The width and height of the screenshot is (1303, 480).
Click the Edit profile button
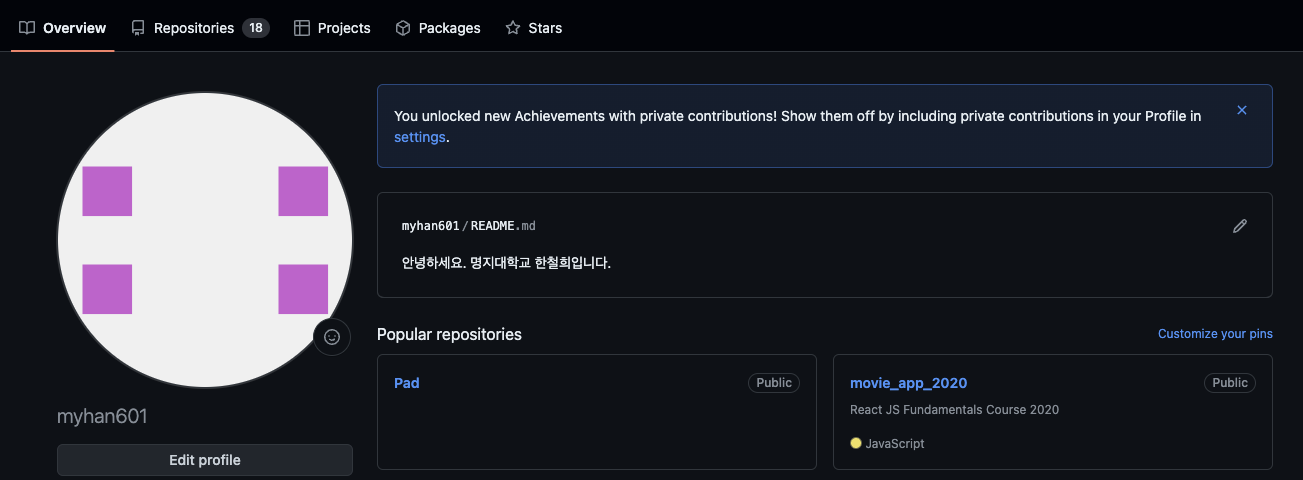pyautogui.click(x=205, y=460)
